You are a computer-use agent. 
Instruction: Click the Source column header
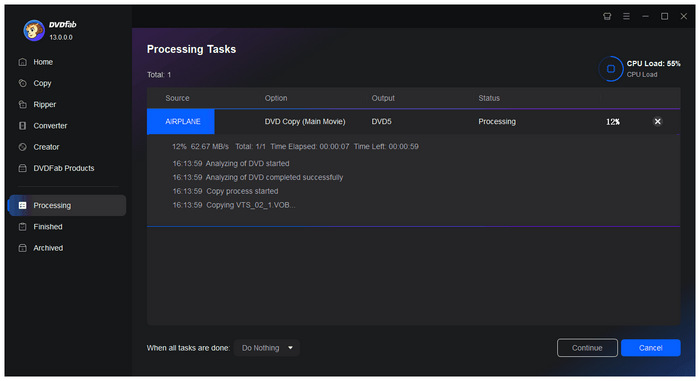point(177,98)
